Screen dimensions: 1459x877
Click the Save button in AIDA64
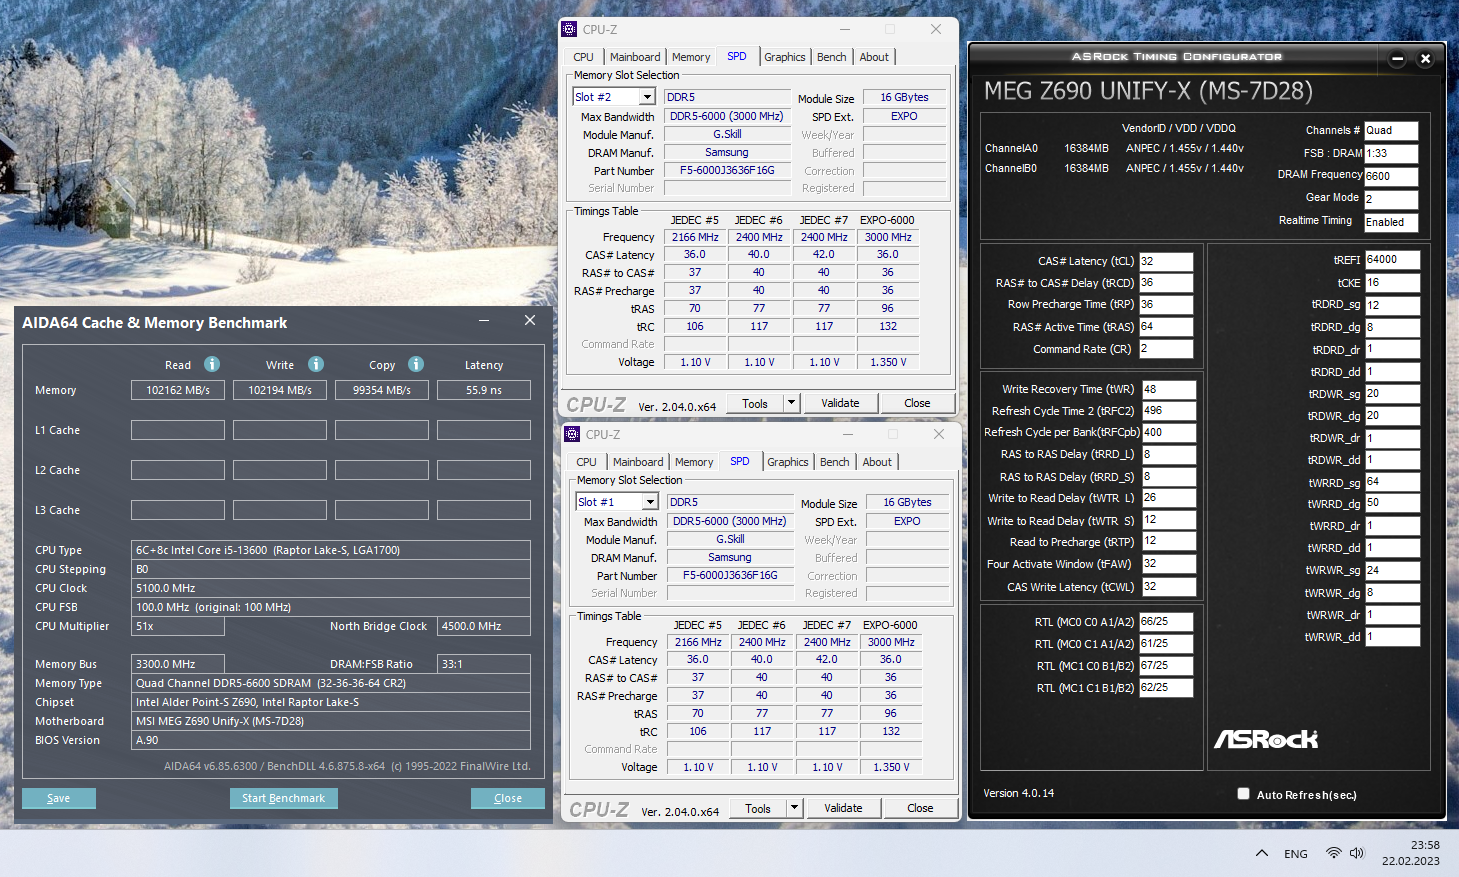click(x=59, y=798)
